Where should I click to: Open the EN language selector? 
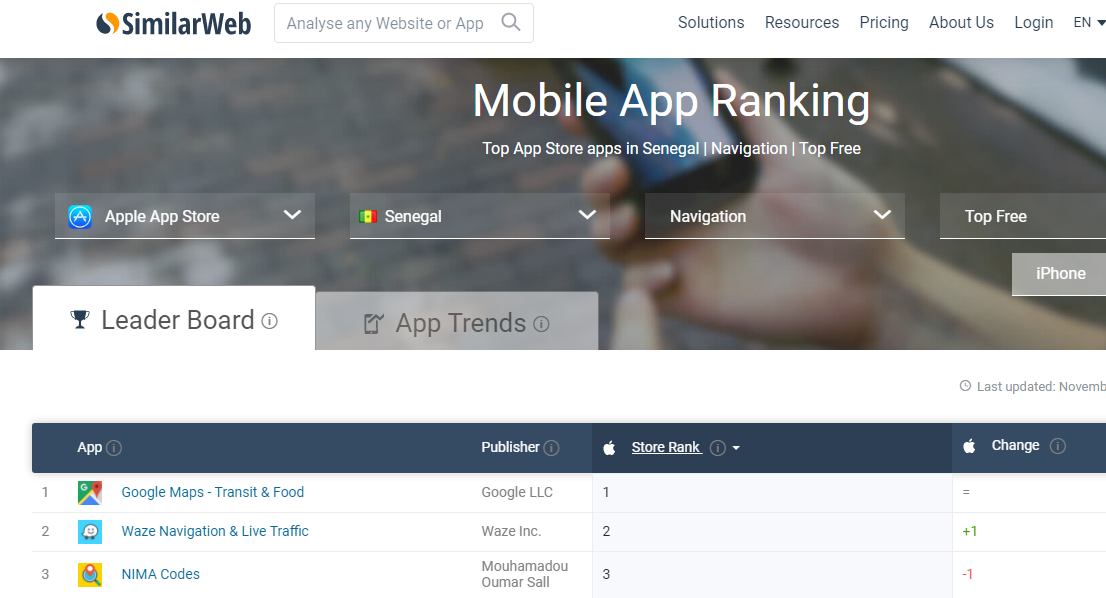(1089, 23)
